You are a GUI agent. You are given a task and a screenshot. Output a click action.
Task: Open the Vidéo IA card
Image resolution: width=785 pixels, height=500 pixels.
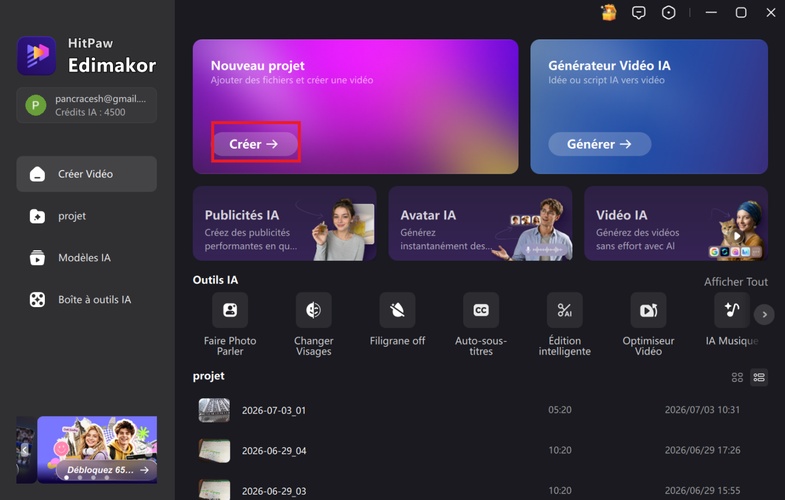pyautogui.click(x=676, y=223)
